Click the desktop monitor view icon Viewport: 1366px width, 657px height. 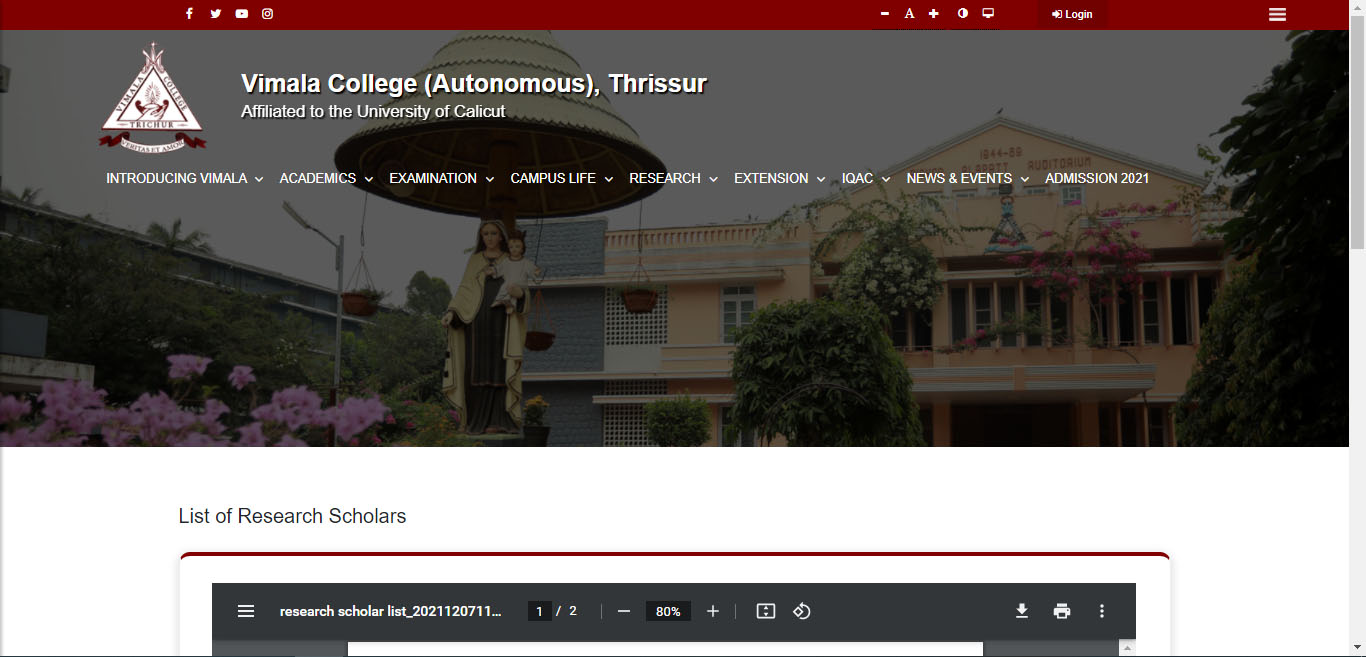988,14
